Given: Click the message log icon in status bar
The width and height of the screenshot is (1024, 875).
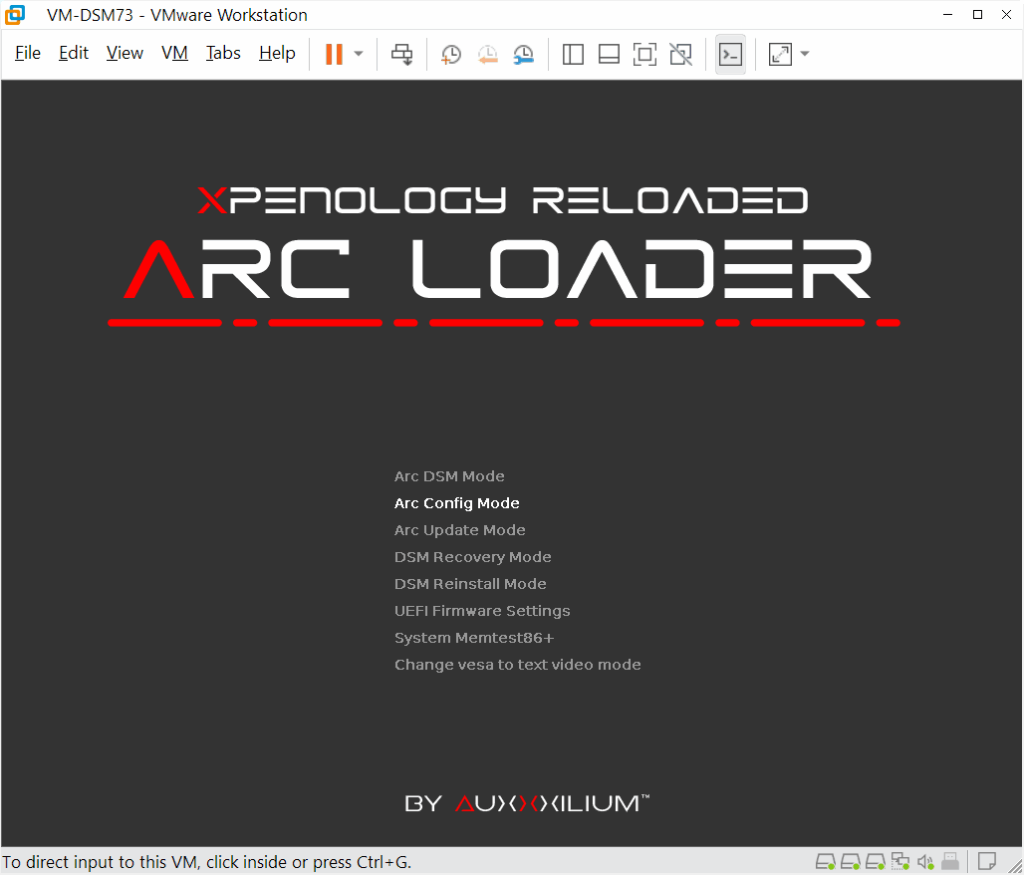Looking at the screenshot, I should 987,861.
